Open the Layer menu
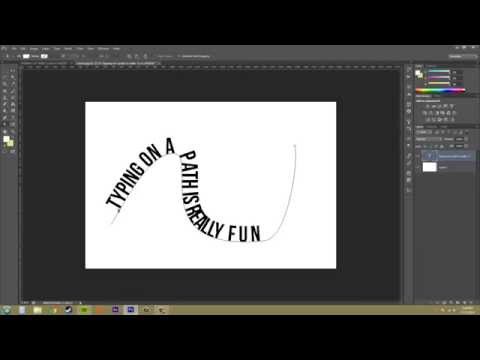This screenshot has width=480, height=360. click(46, 49)
